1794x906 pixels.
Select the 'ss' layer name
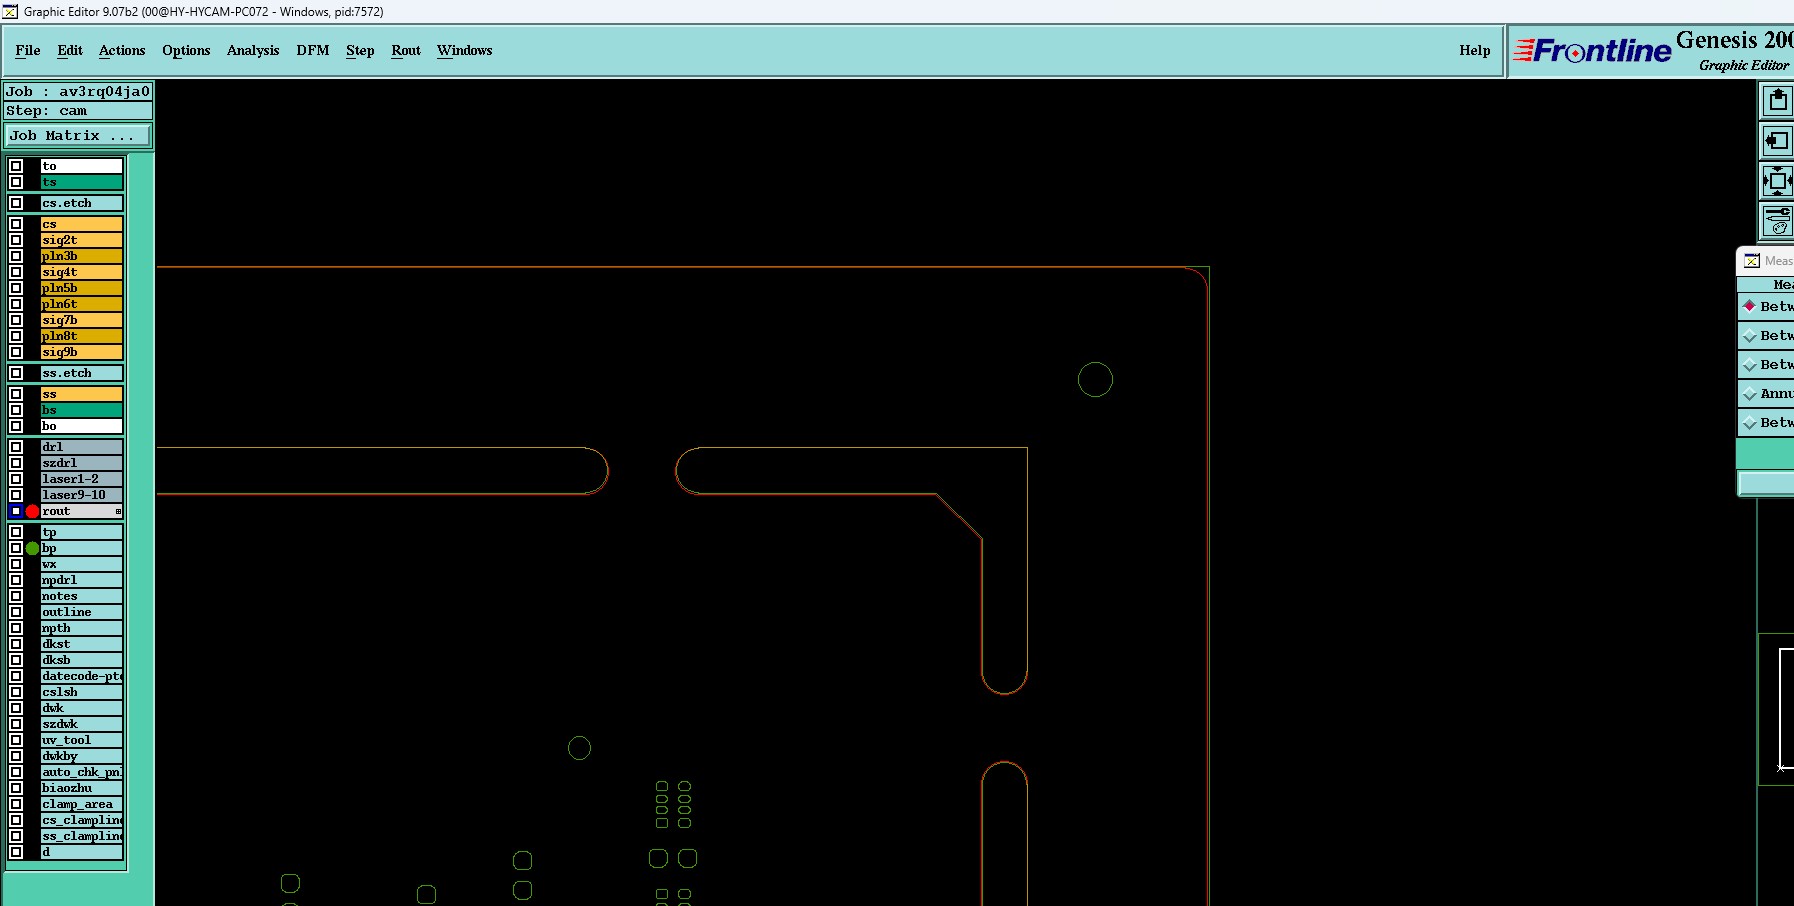tap(82, 394)
